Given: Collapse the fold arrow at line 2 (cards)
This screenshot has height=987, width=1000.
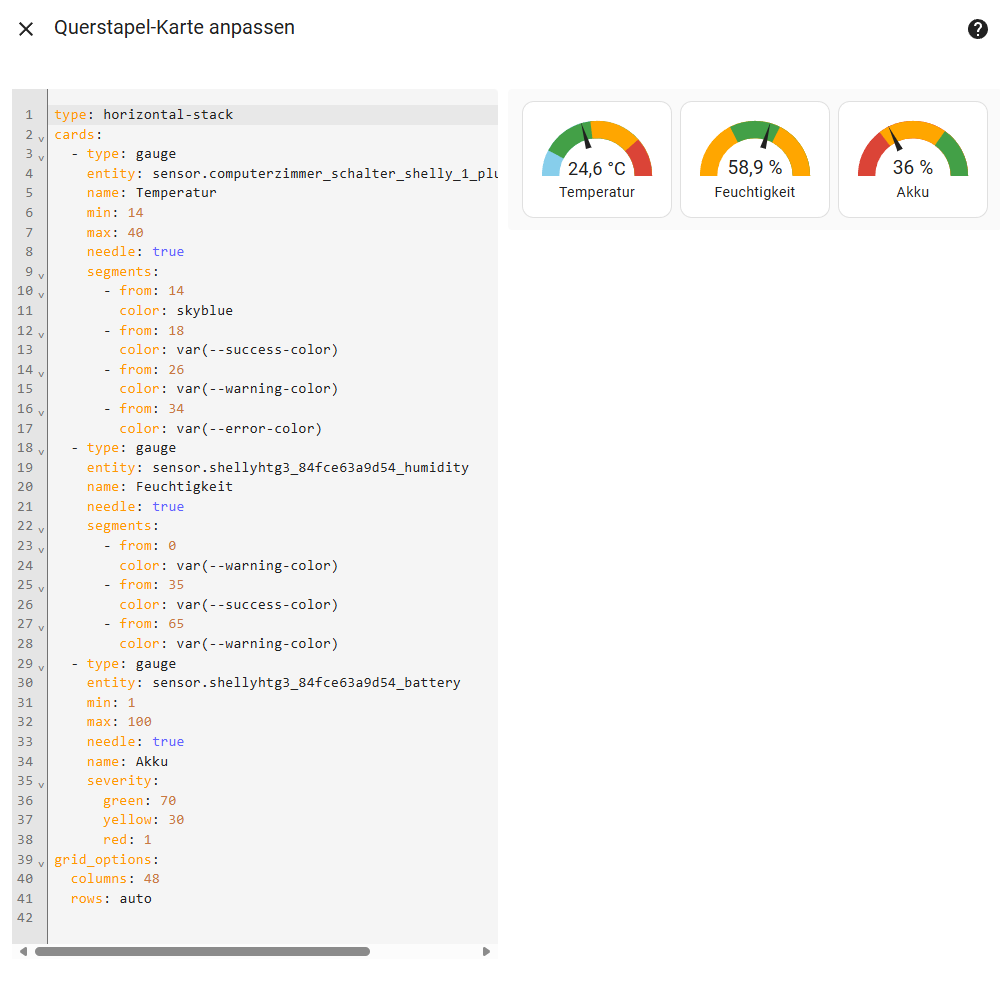Looking at the screenshot, I should pyautogui.click(x=41, y=138).
